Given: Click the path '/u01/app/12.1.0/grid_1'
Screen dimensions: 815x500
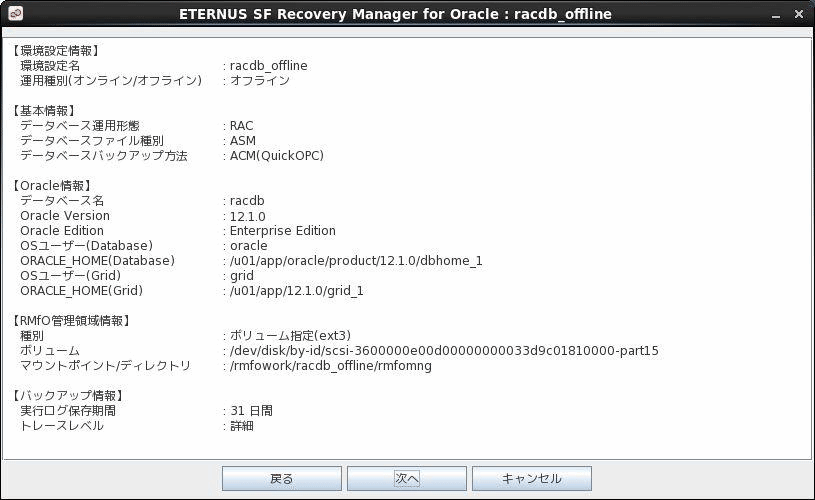Looking at the screenshot, I should (x=296, y=291).
